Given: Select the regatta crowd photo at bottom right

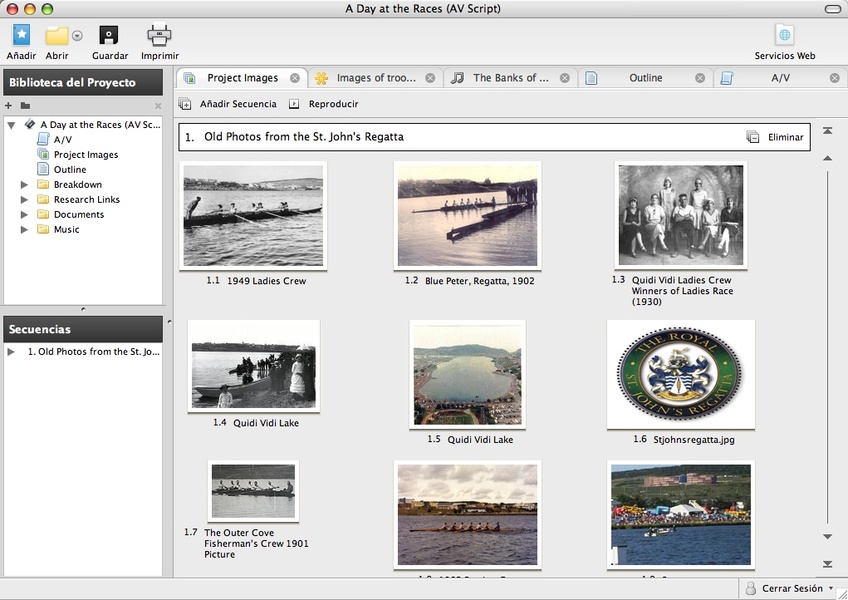Looking at the screenshot, I should click(x=681, y=515).
